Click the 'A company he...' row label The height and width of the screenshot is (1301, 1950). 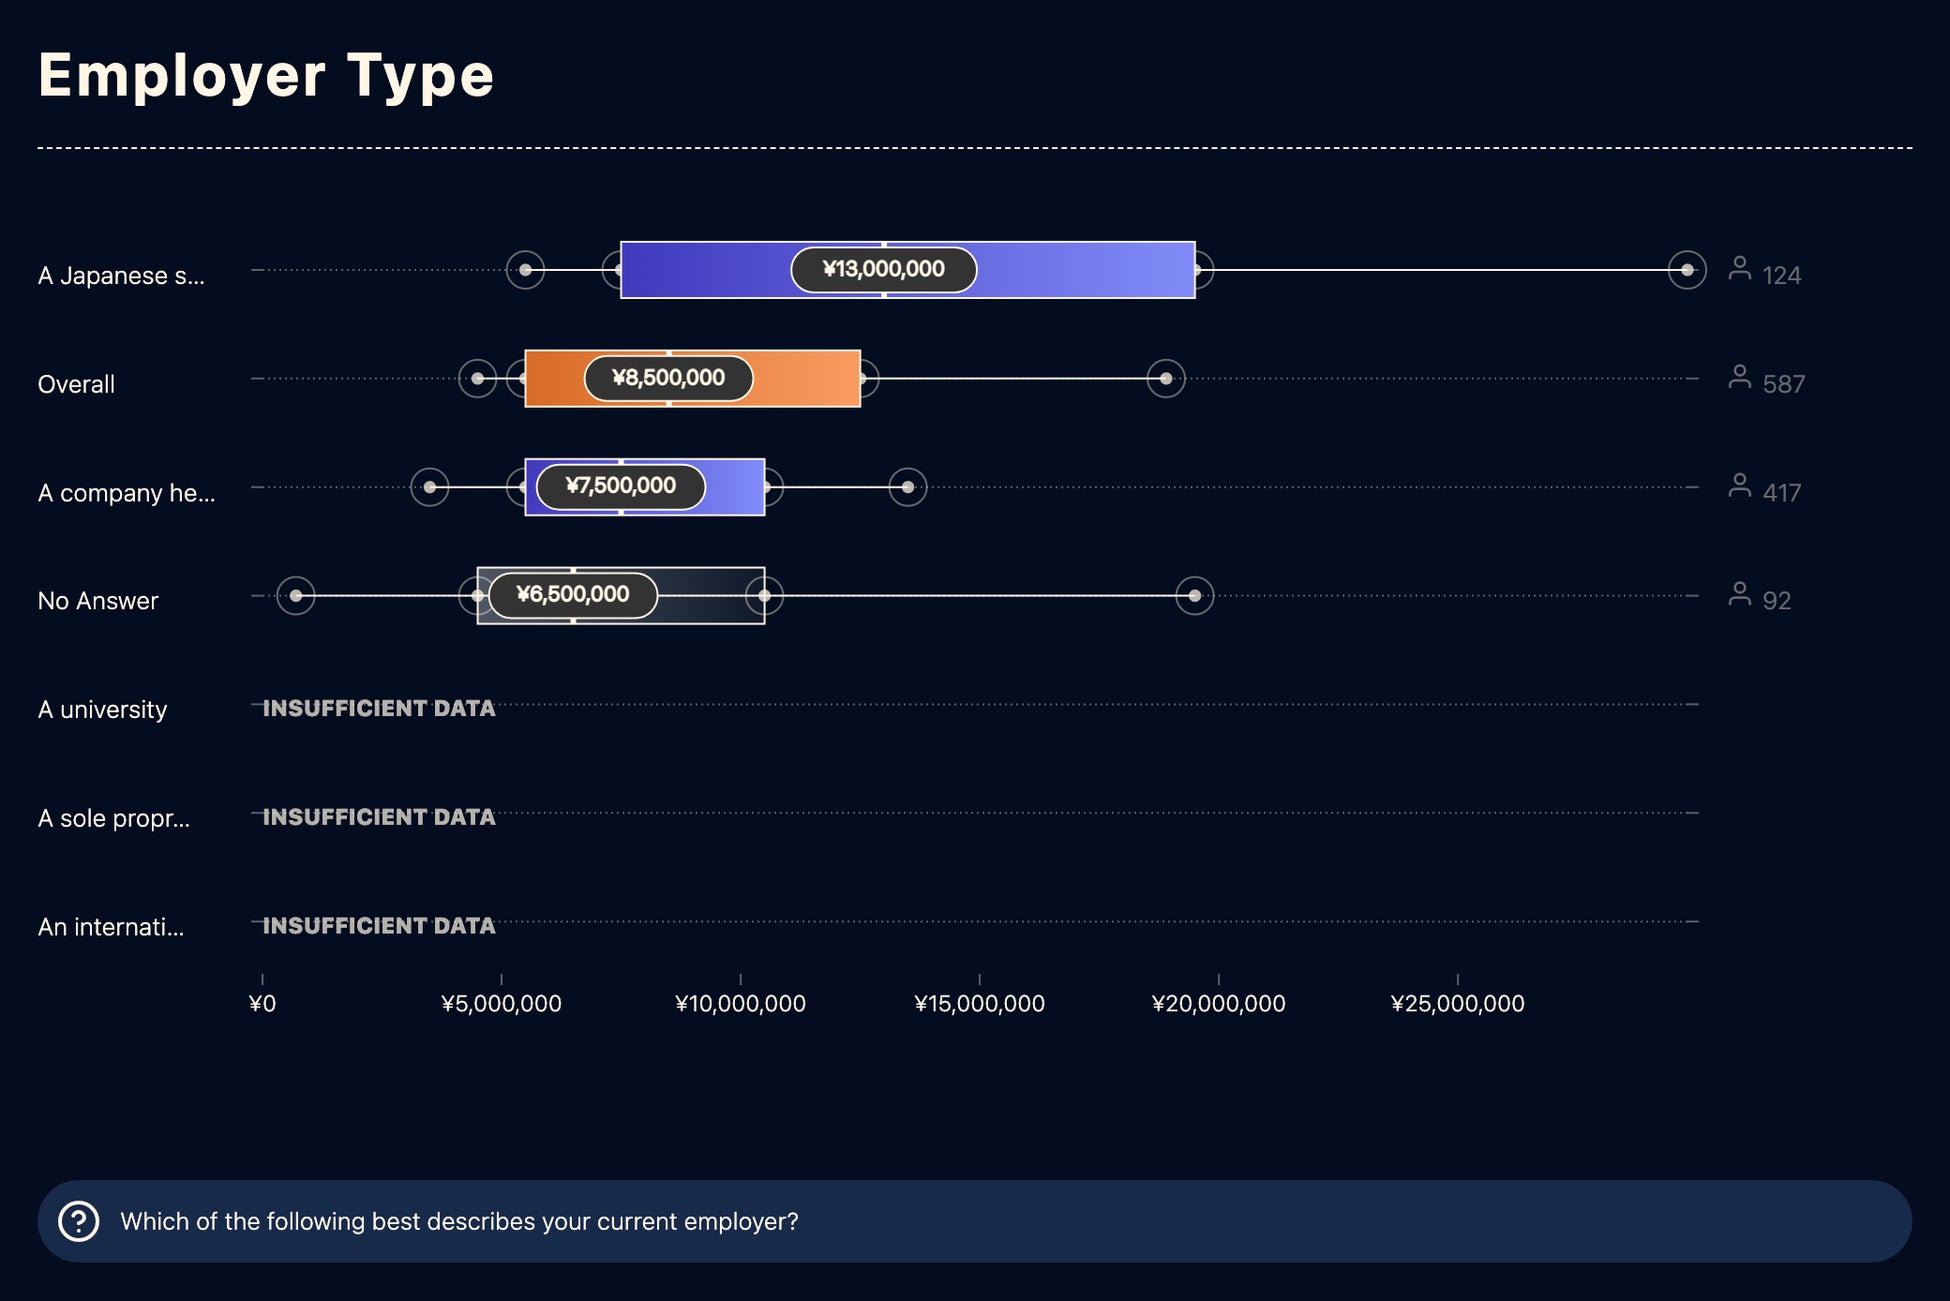126,493
